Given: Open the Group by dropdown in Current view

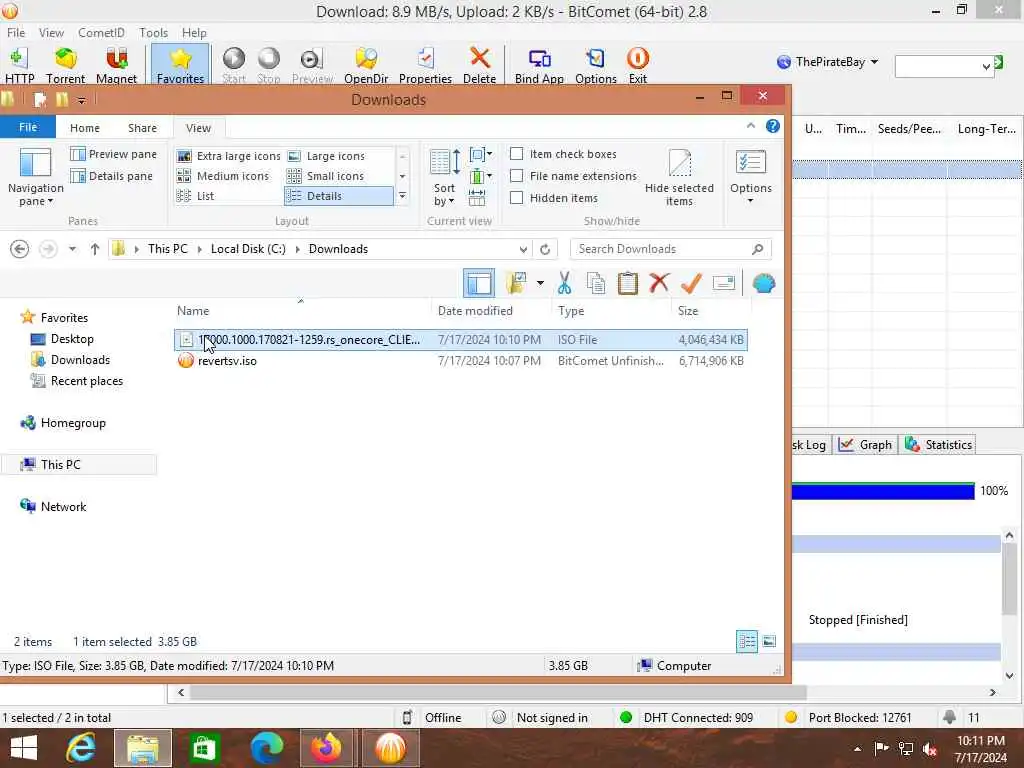Looking at the screenshot, I should pyautogui.click(x=481, y=155).
